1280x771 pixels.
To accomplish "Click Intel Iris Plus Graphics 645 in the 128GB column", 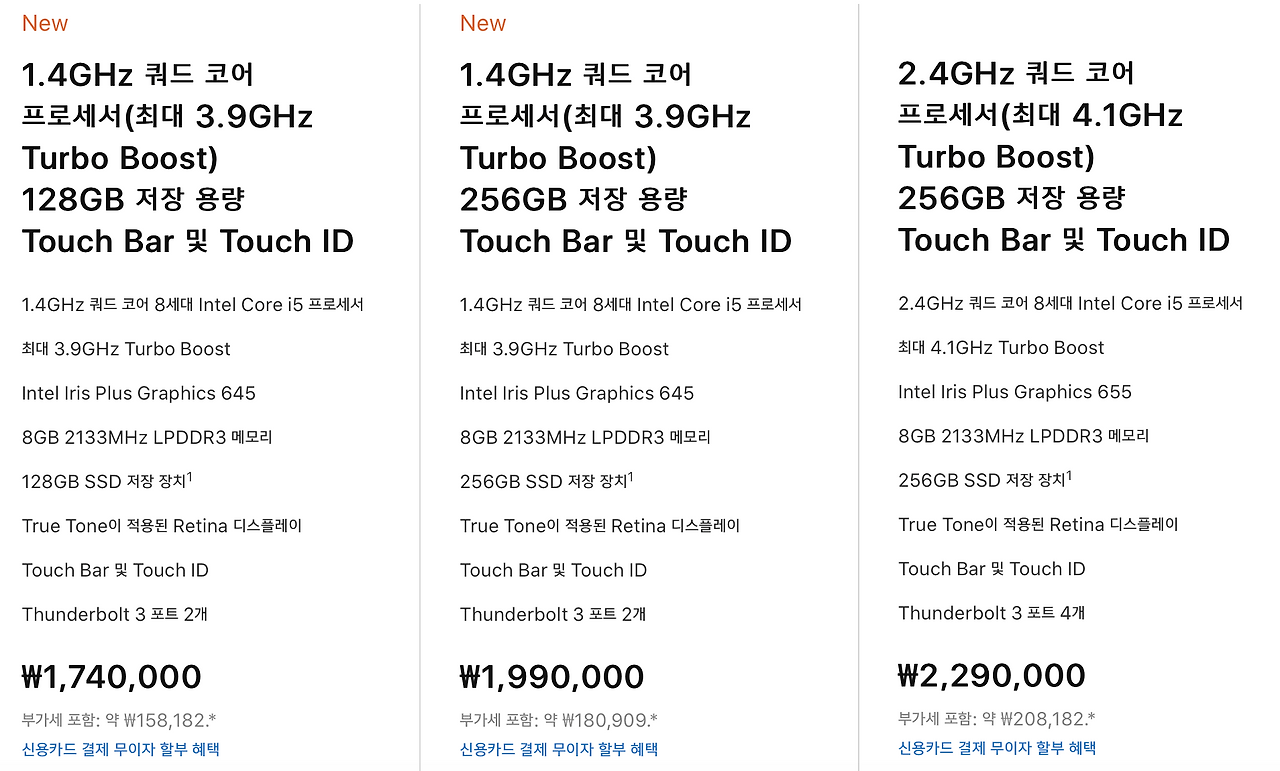I will 139,393.
